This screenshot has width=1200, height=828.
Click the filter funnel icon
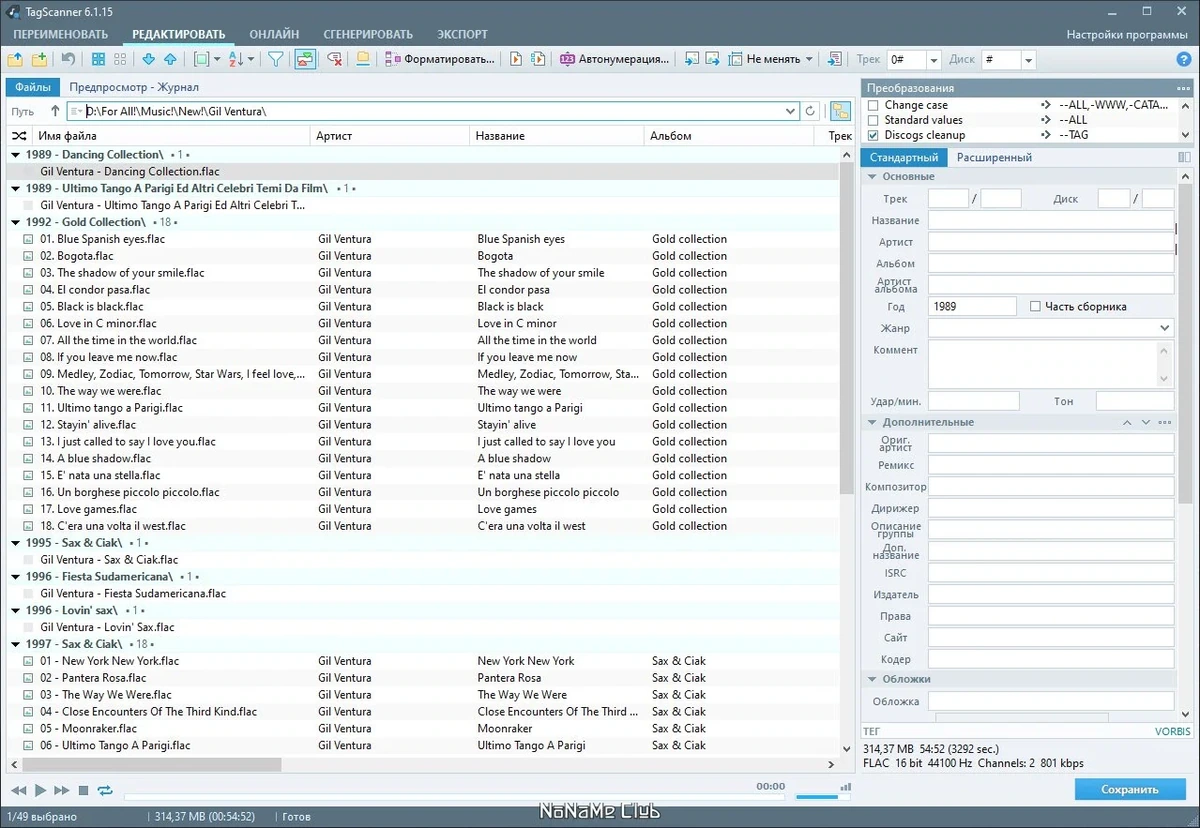point(276,59)
